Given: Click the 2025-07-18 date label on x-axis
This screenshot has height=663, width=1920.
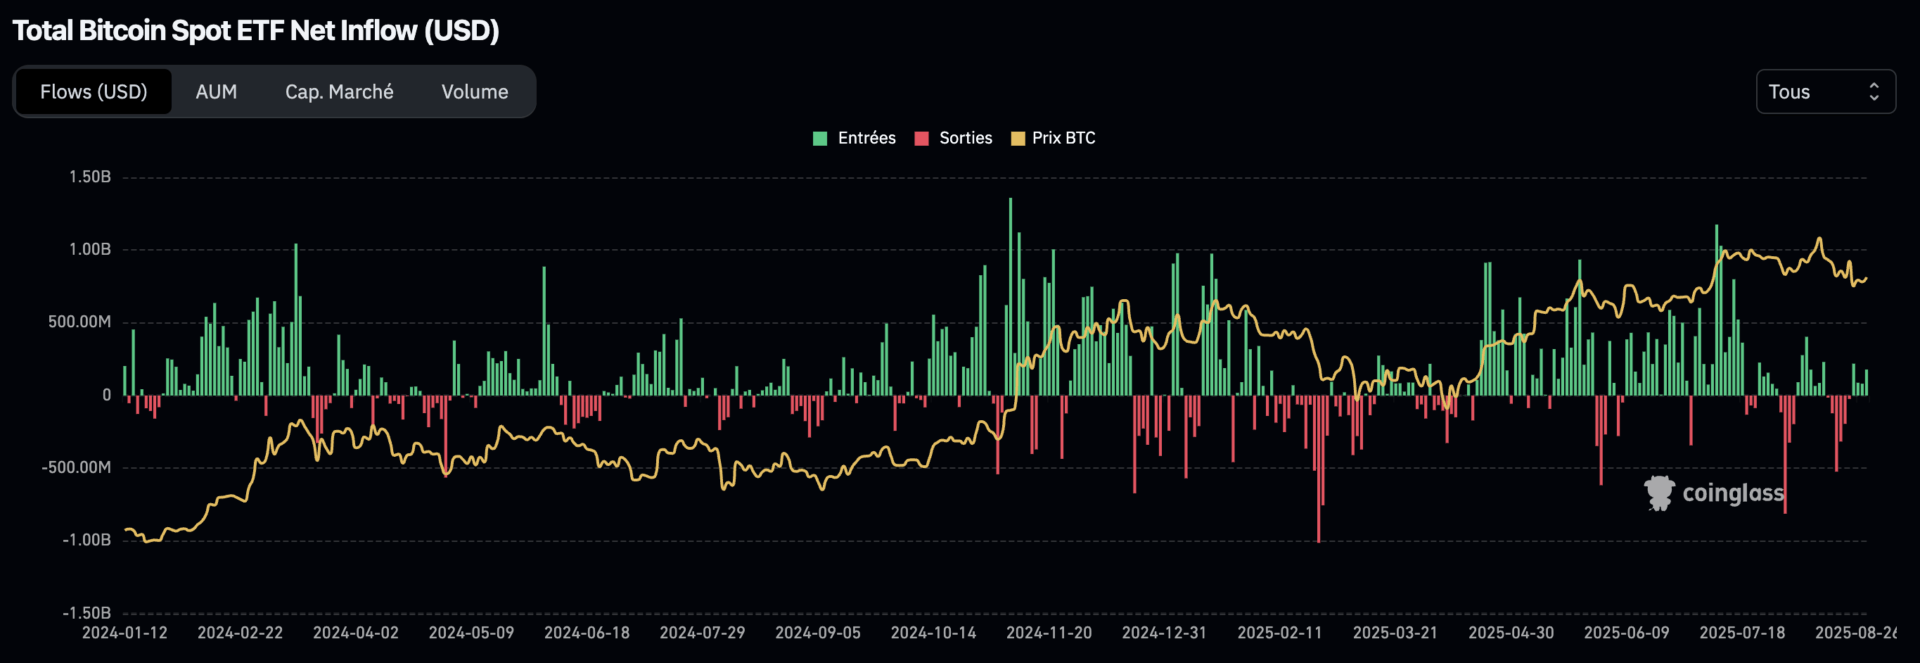Looking at the screenshot, I should (1741, 633).
